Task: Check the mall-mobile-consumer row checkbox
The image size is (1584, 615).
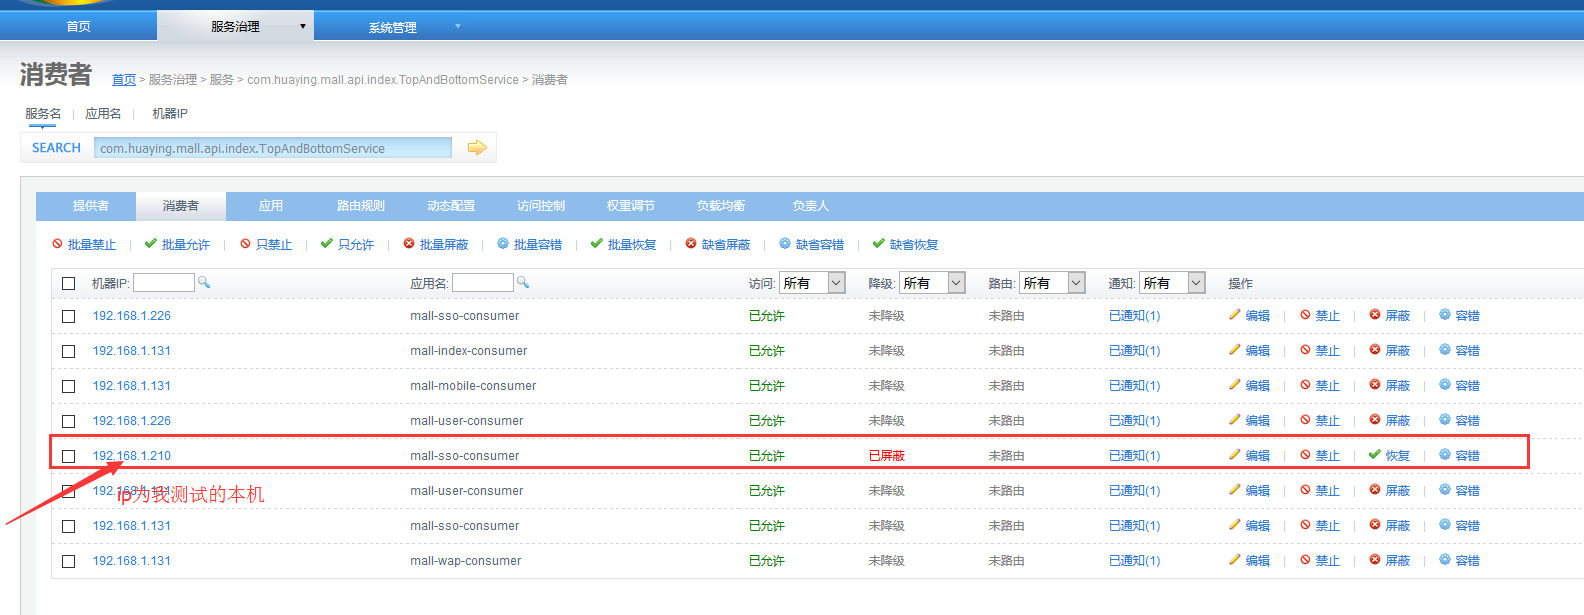Action: coord(69,386)
